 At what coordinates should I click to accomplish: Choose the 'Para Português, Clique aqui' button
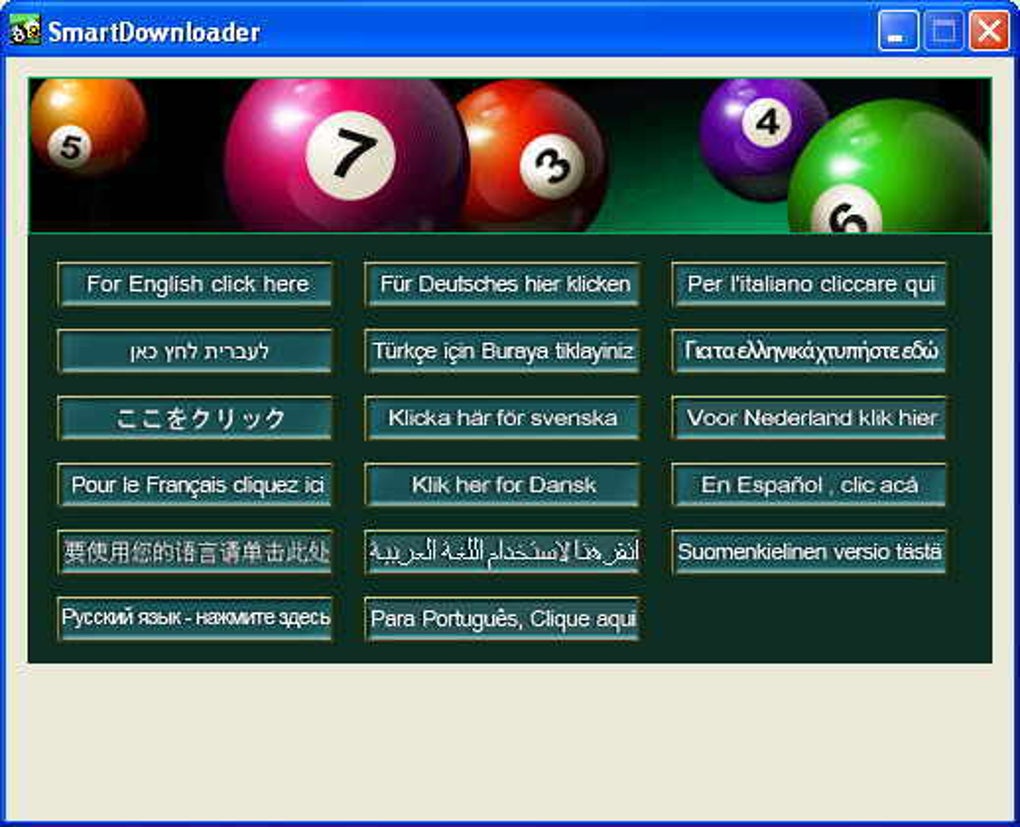(502, 619)
